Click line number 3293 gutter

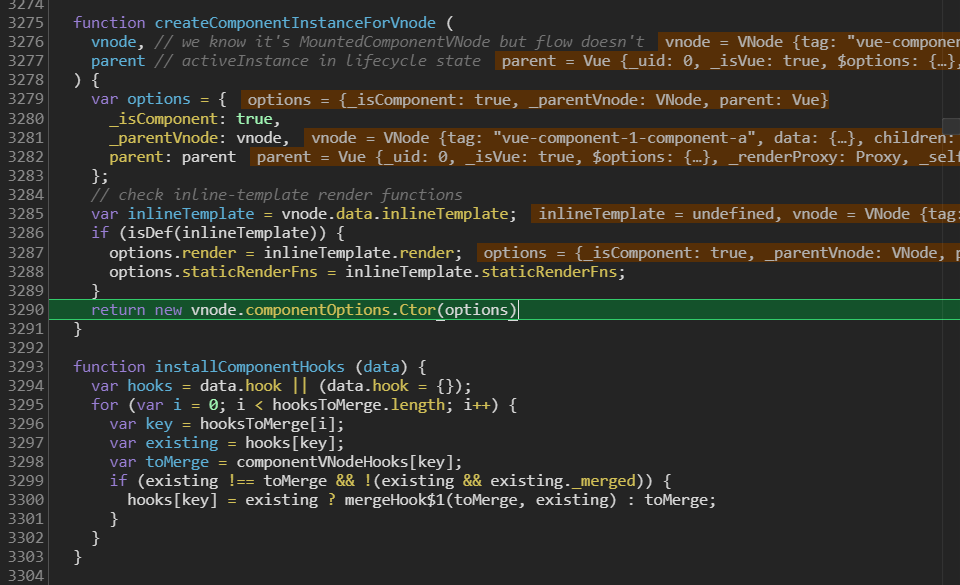26,367
